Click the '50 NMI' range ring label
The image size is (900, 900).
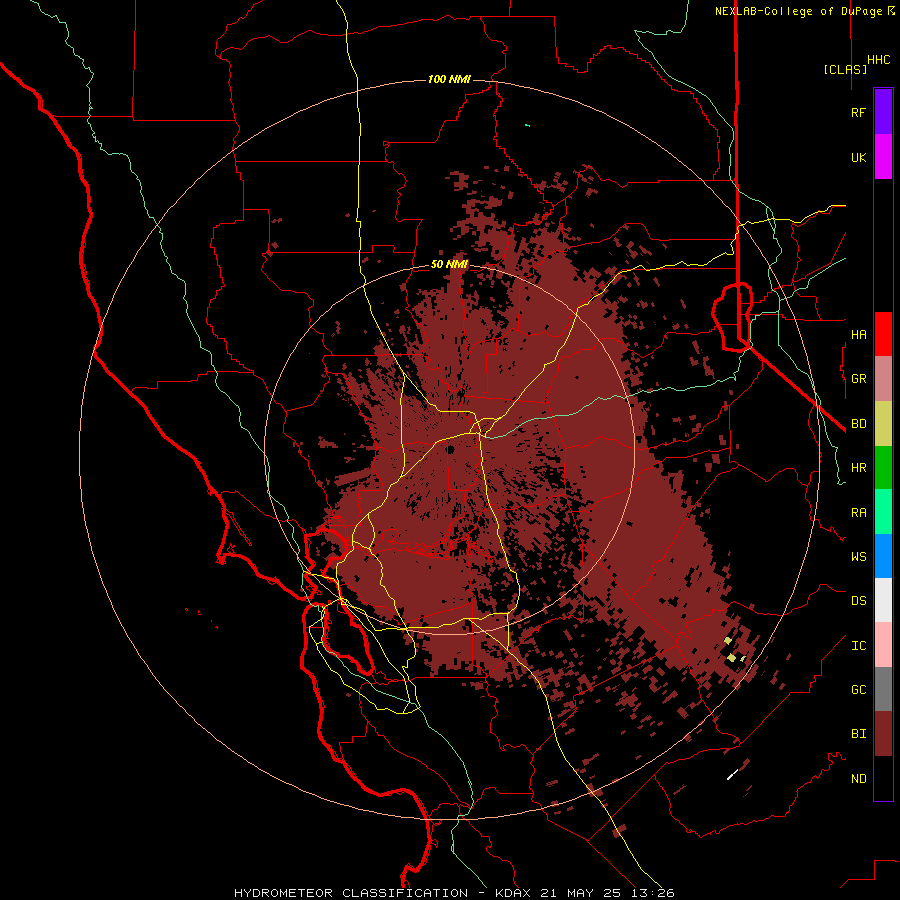449,264
